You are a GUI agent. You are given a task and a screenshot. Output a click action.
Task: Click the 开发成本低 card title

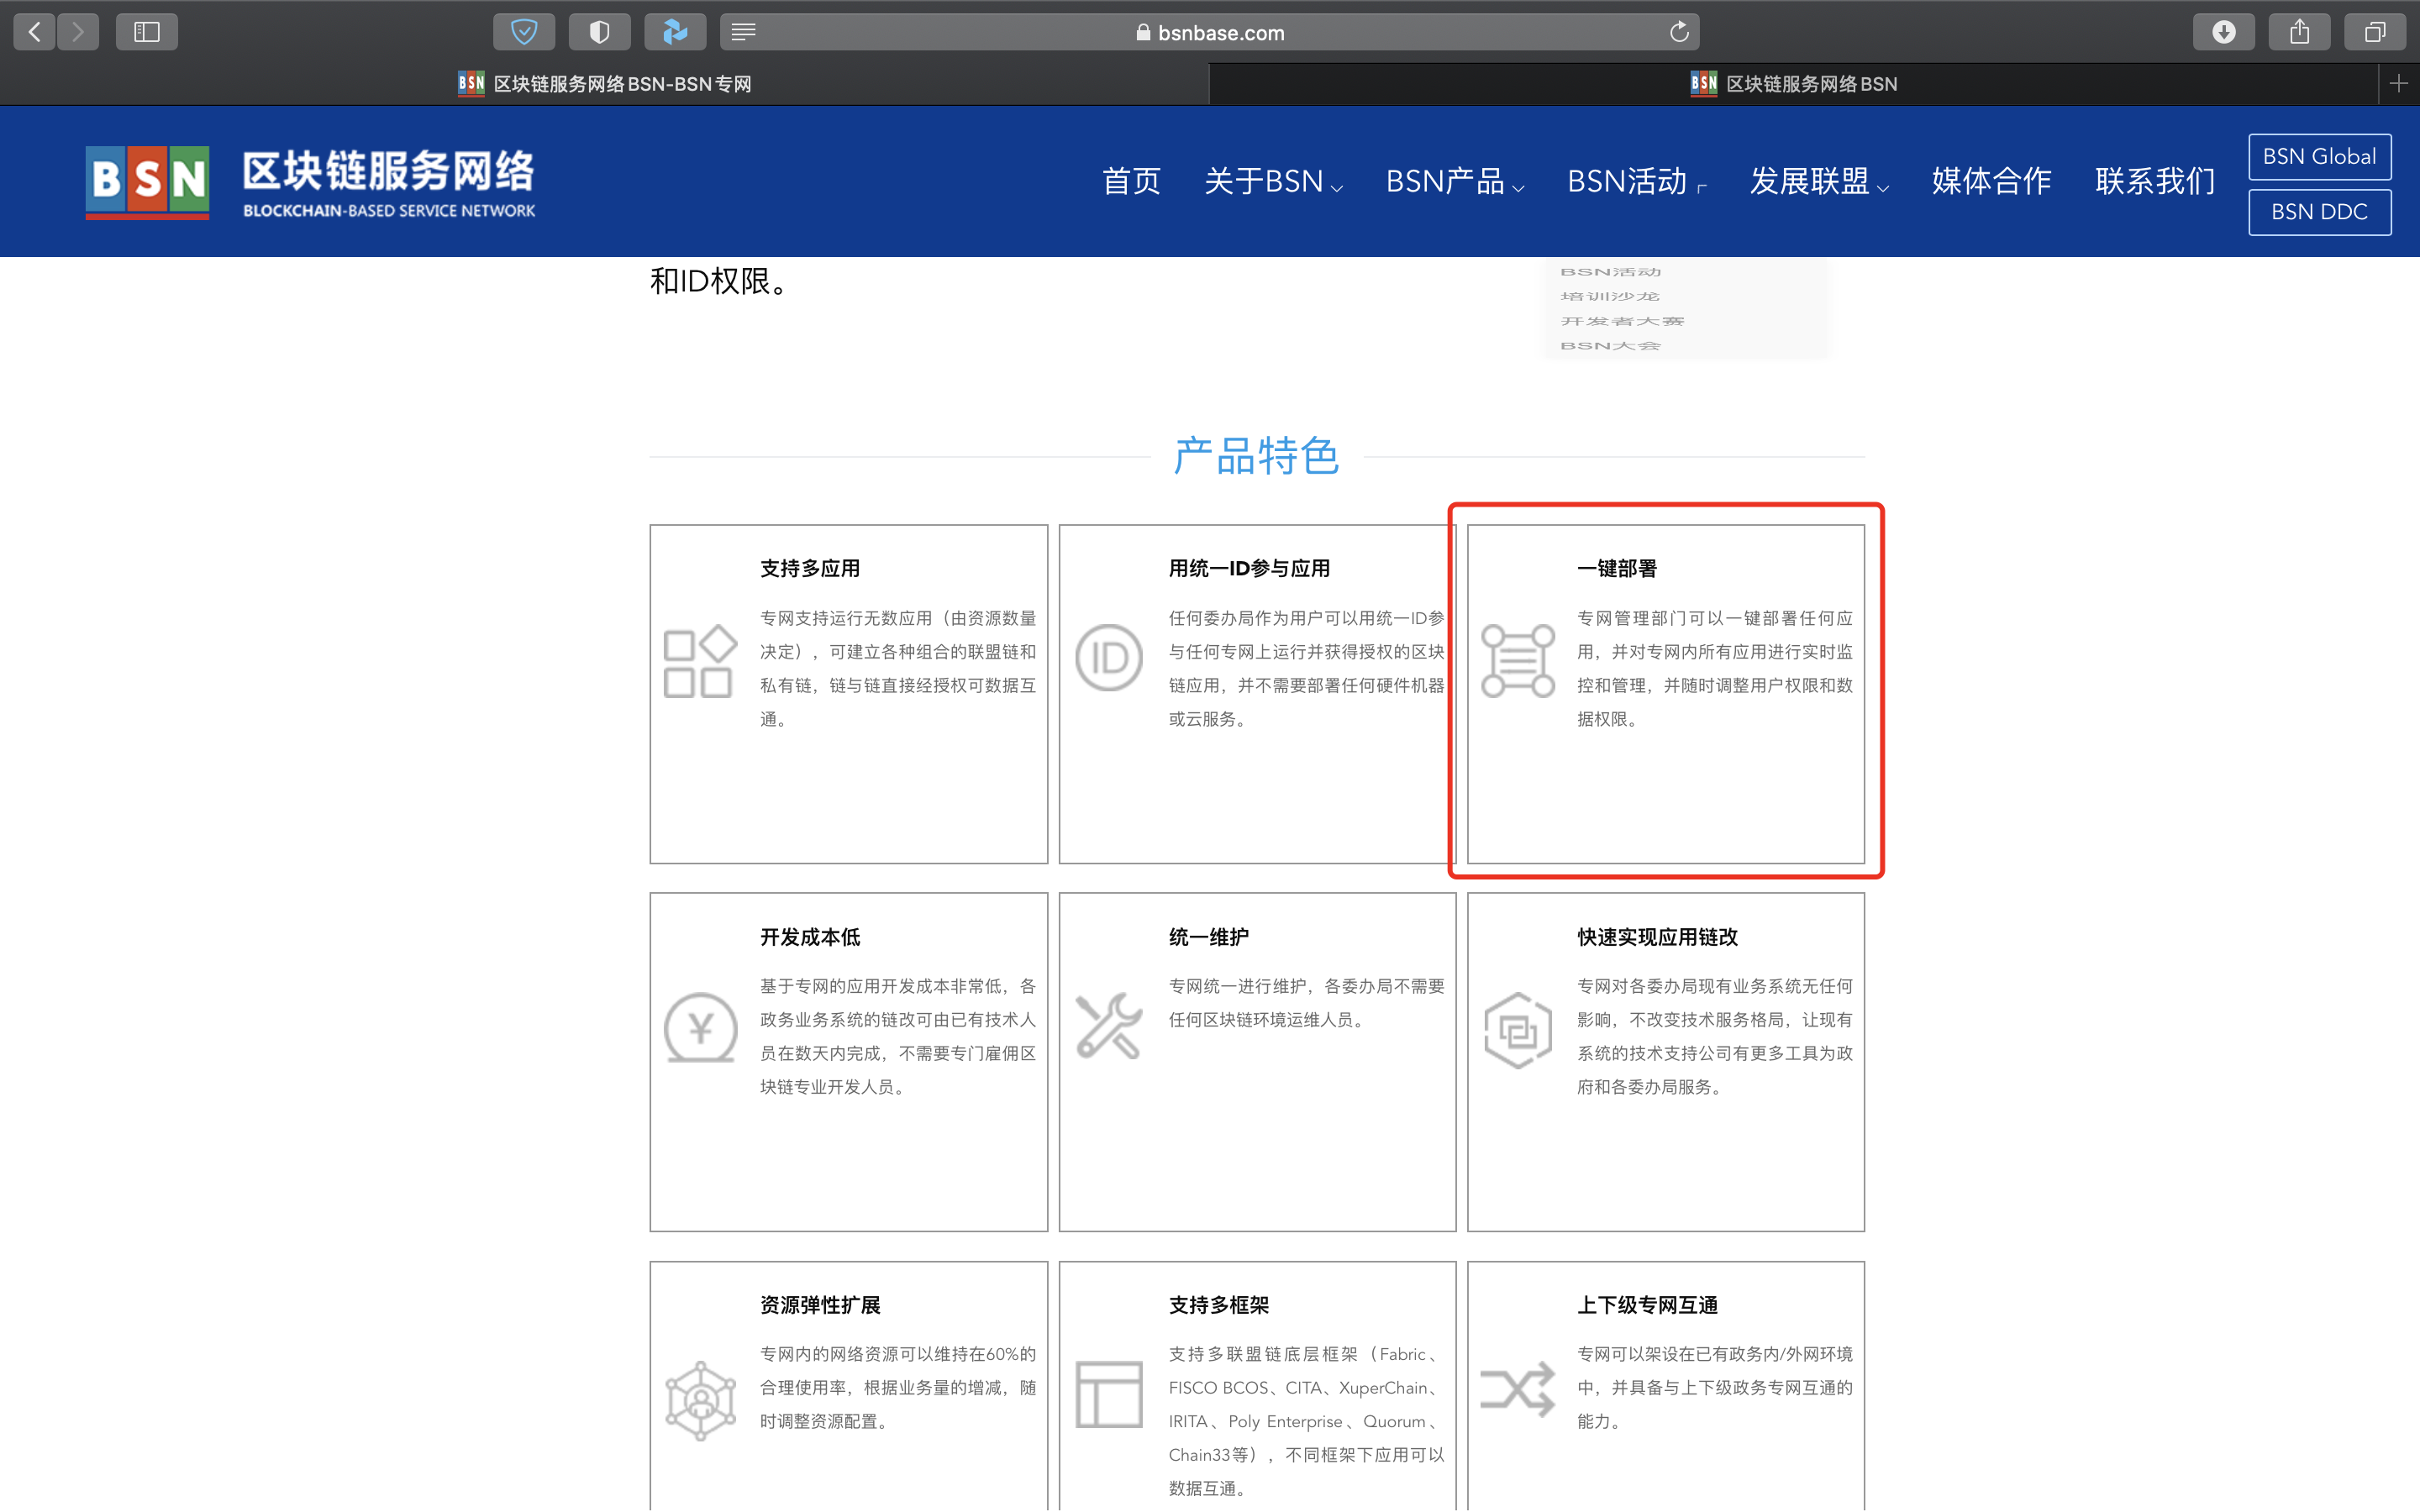click(x=810, y=937)
